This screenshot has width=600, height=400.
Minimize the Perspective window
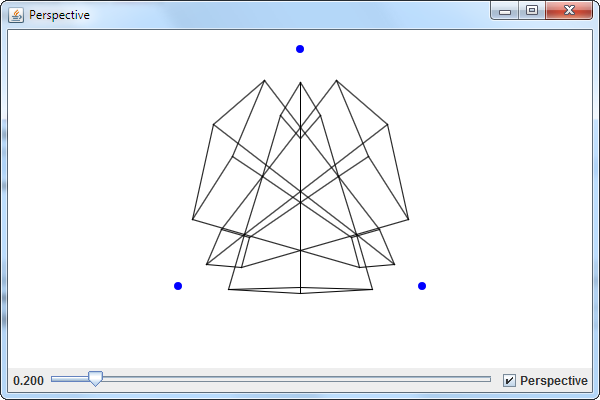click(505, 10)
